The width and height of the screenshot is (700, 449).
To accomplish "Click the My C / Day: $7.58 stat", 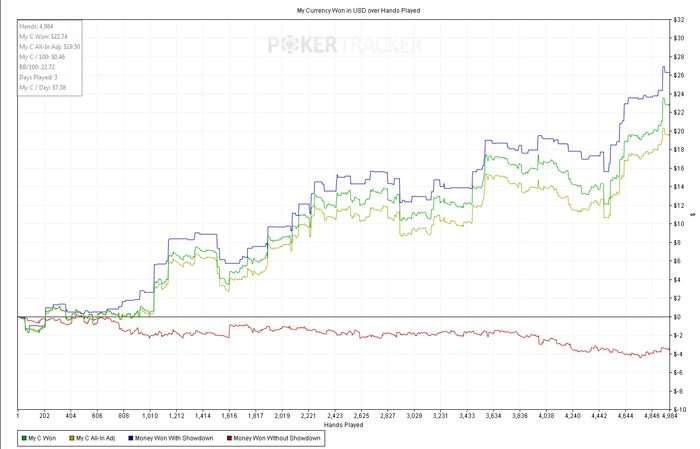I will (42, 88).
